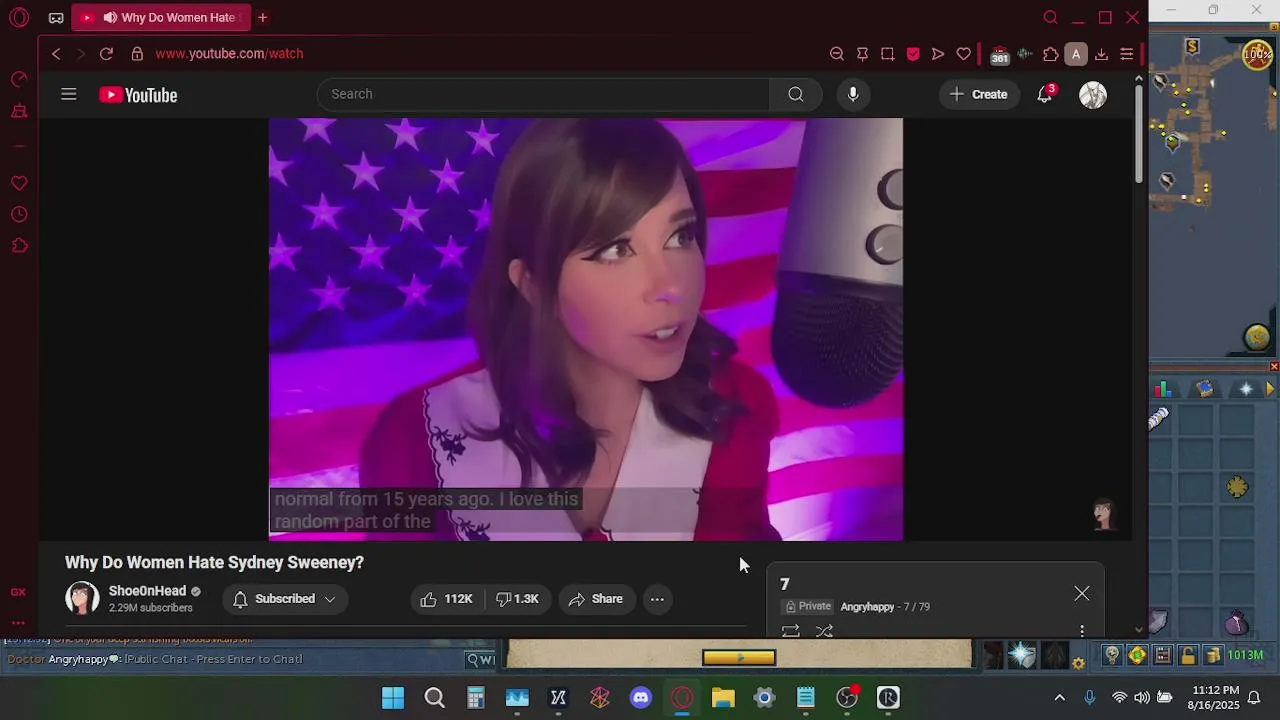
Task: Open the volume control in tray
Action: [x=1141, y=698]
